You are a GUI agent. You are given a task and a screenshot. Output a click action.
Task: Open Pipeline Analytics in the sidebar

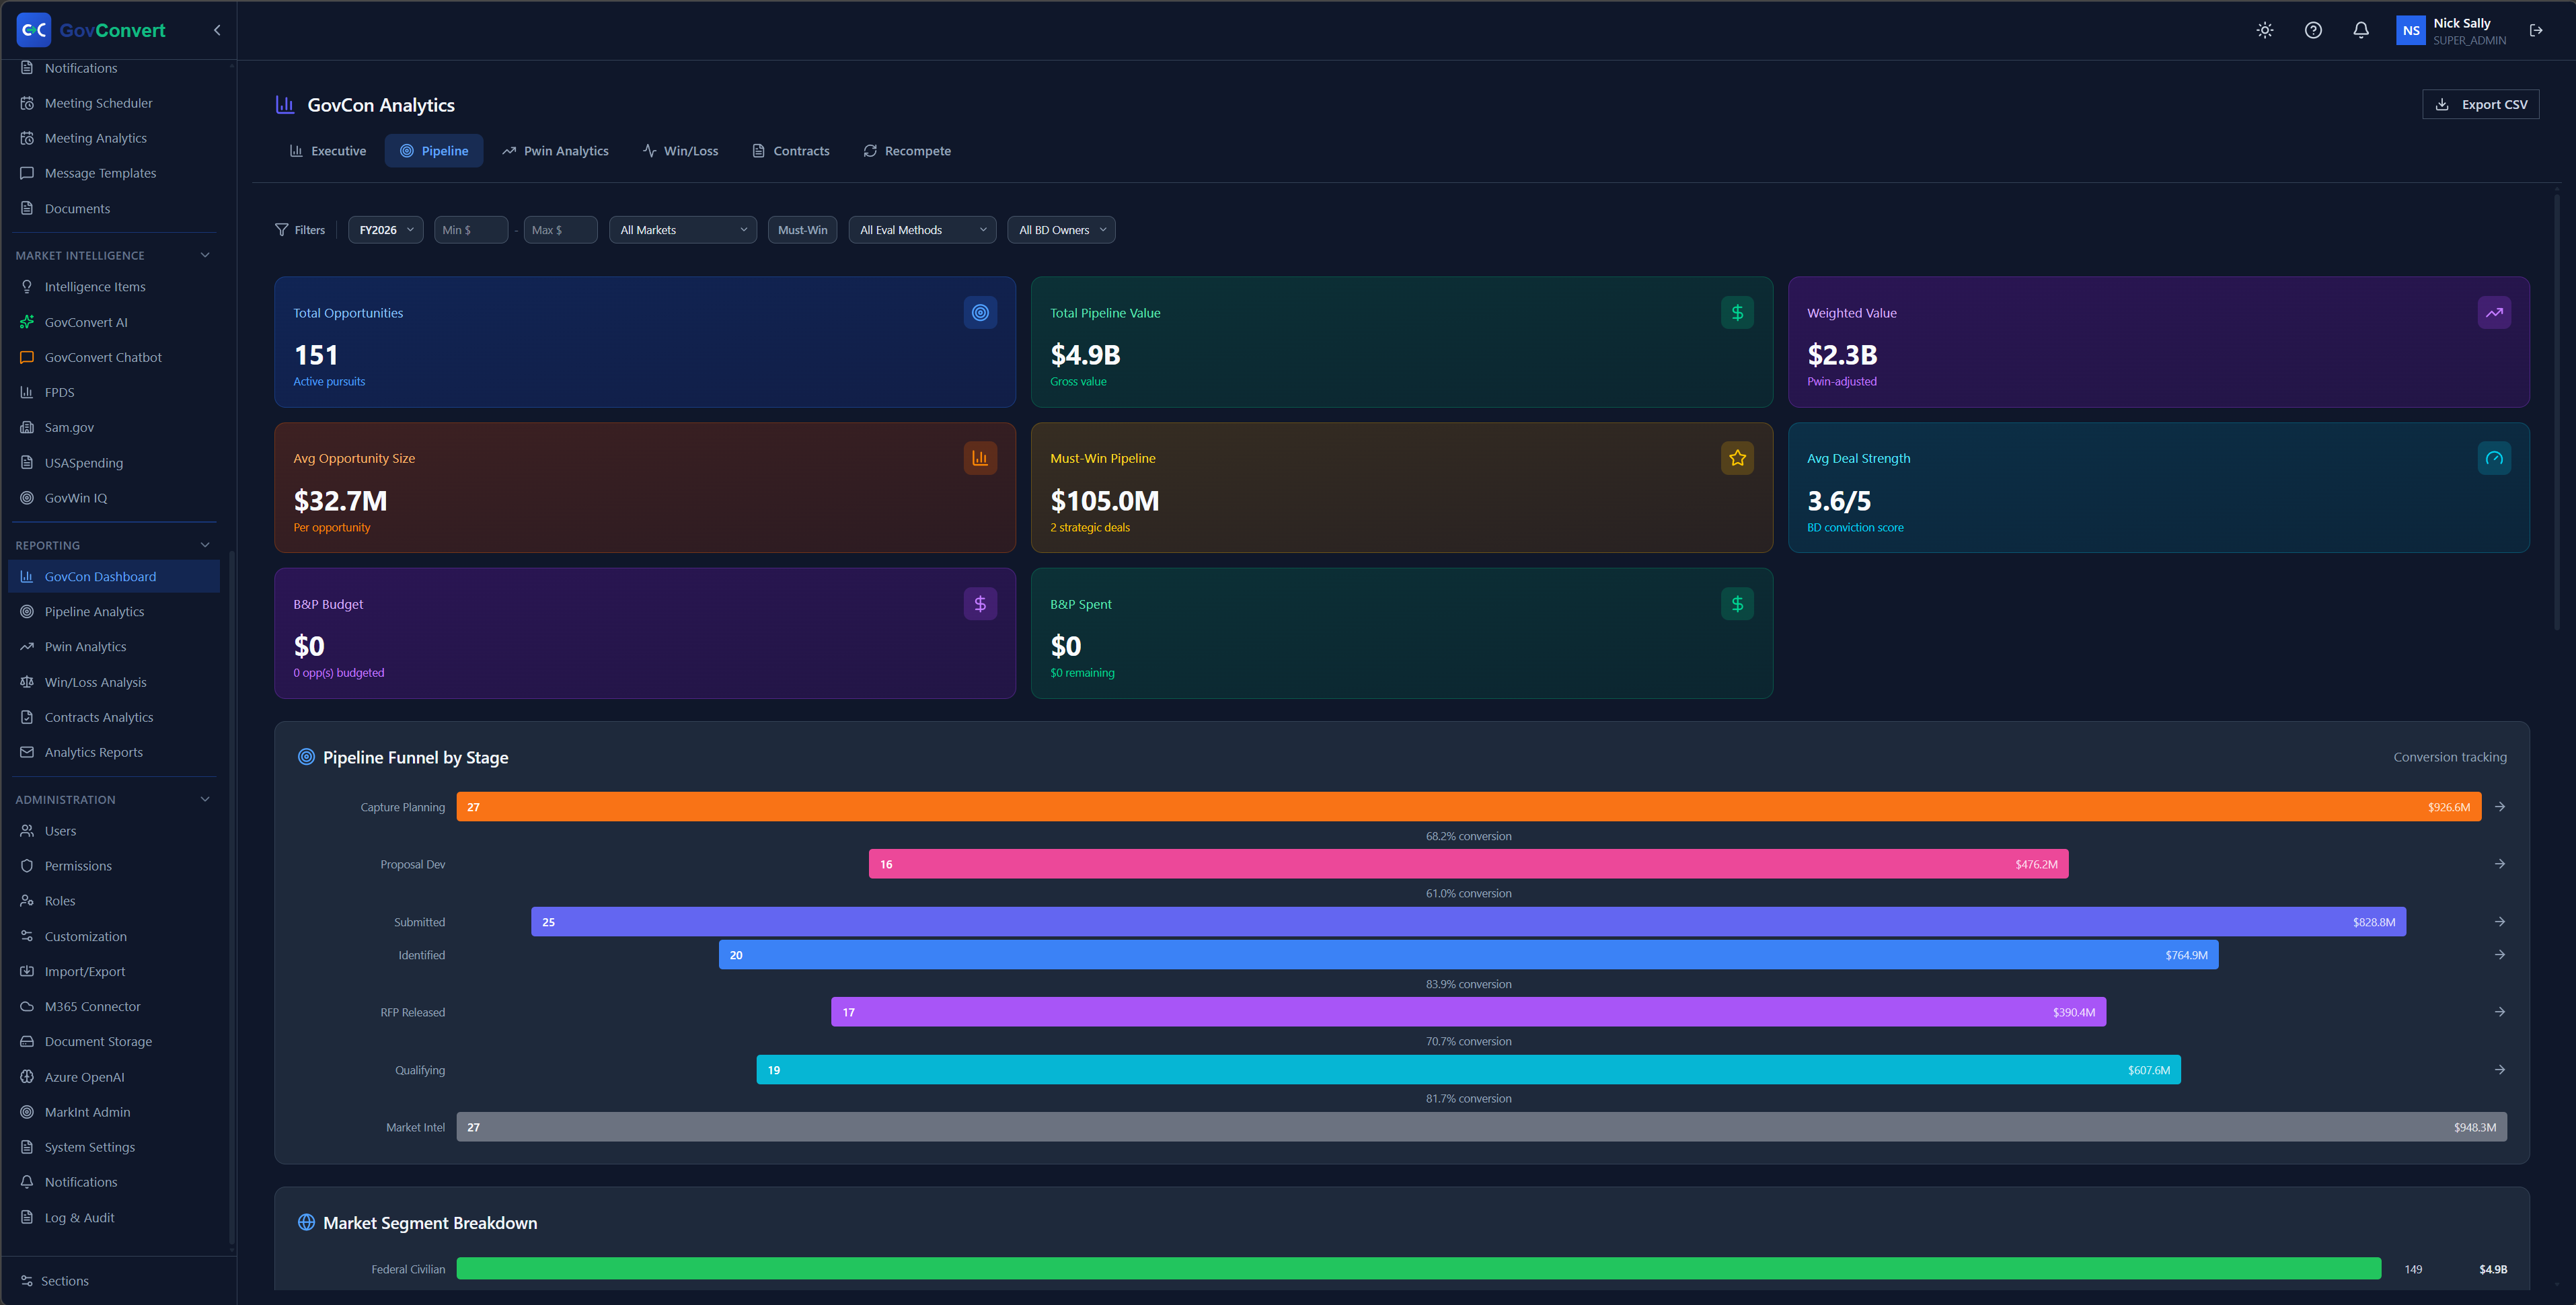pyautogui.click(x=114, y=612)
